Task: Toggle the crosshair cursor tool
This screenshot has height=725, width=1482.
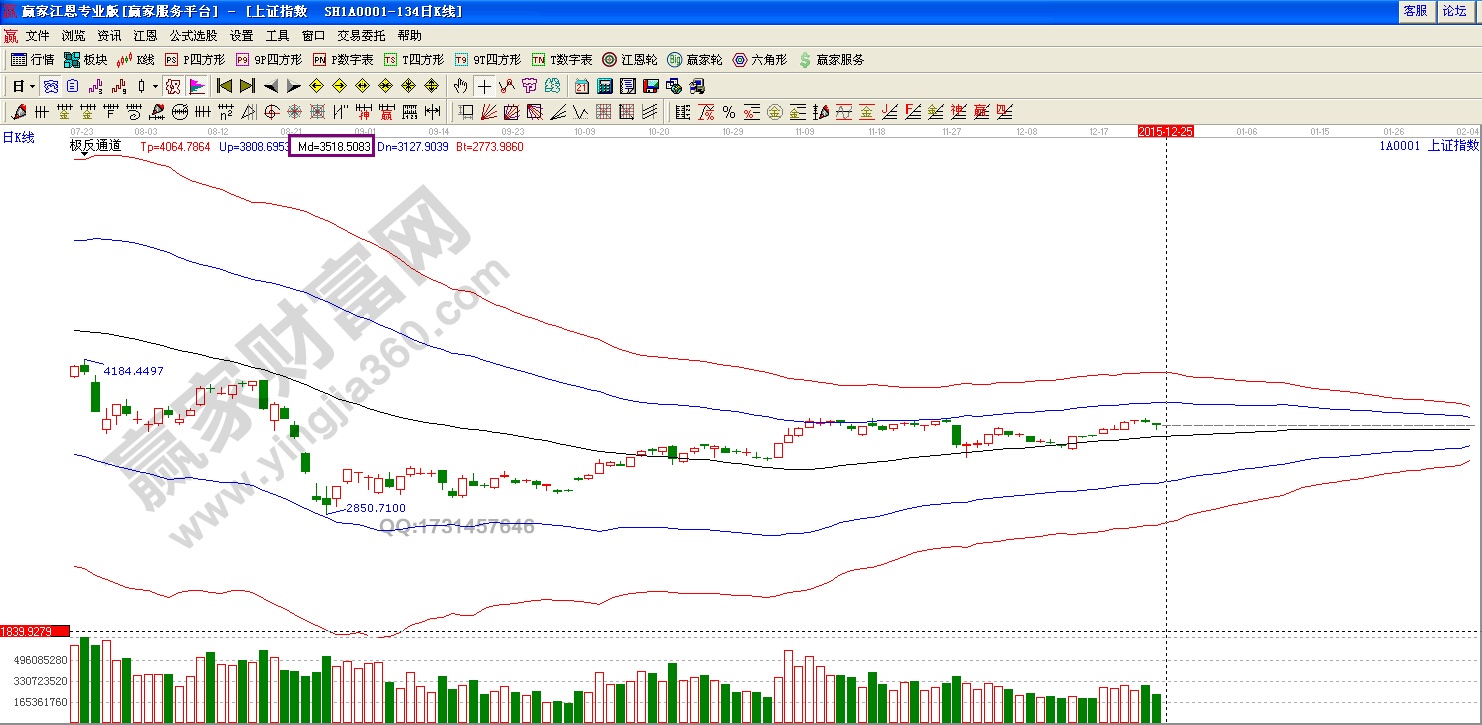Action: [484, 86]
